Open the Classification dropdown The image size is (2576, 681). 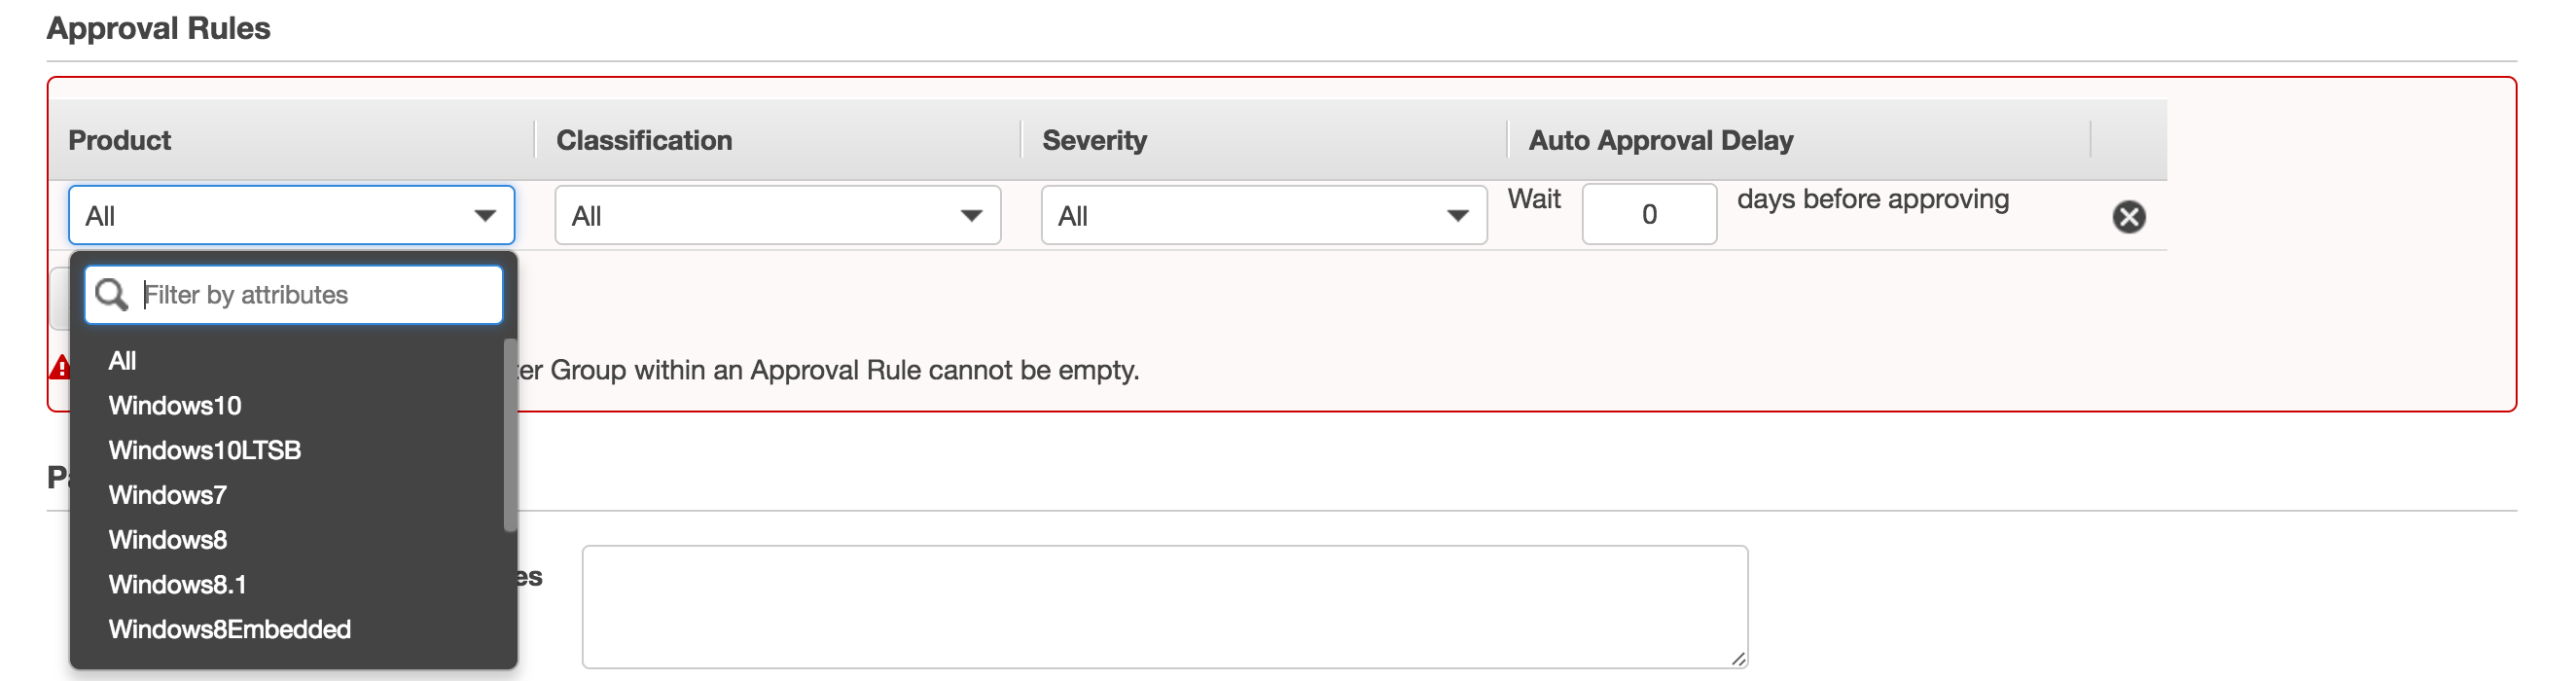coord(777,215)
